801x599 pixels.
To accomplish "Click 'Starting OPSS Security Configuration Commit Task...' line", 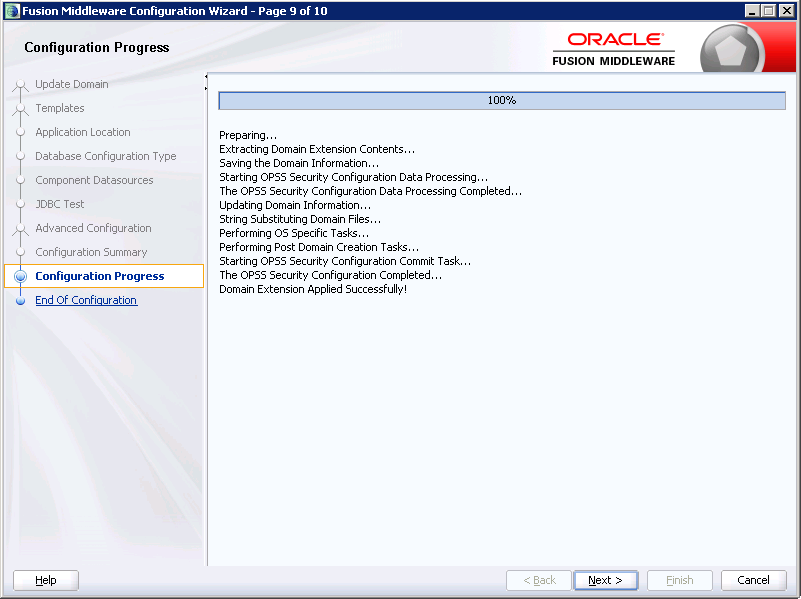I will [345, 261].
